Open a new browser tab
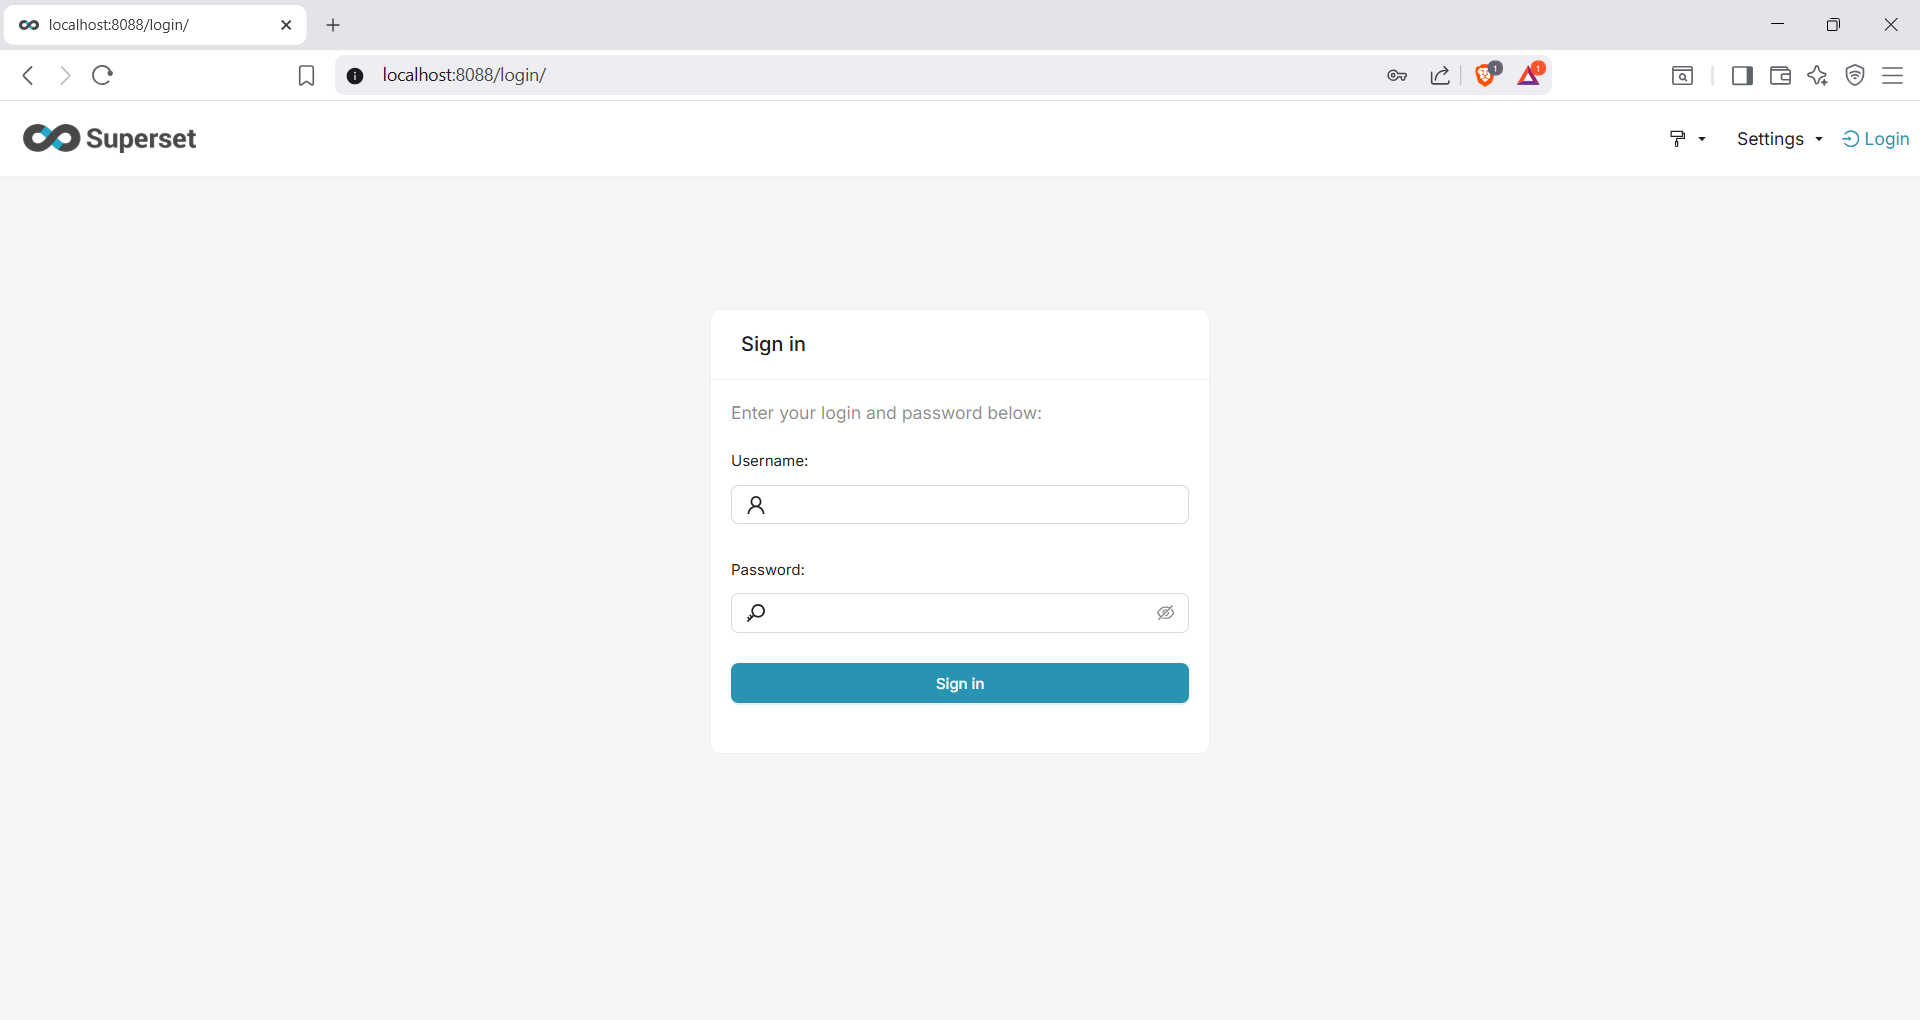The width and height of the screenshot is (1920, 1020). pyautogui.click(x=333, y=25)
